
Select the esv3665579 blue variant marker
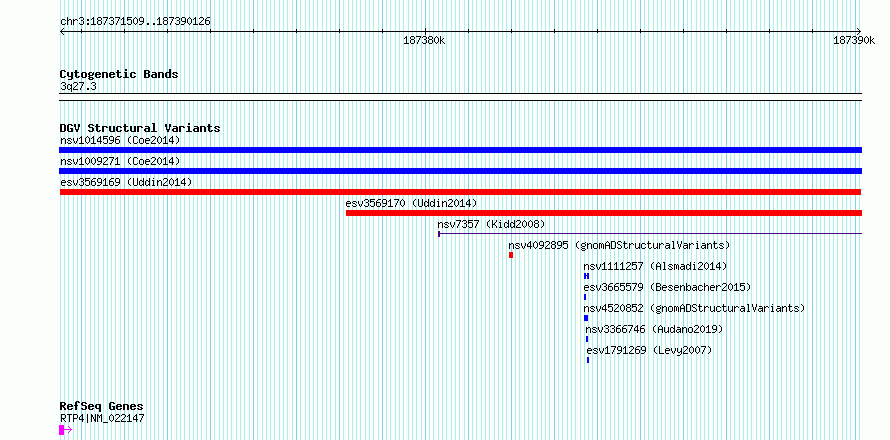(585, 297)
